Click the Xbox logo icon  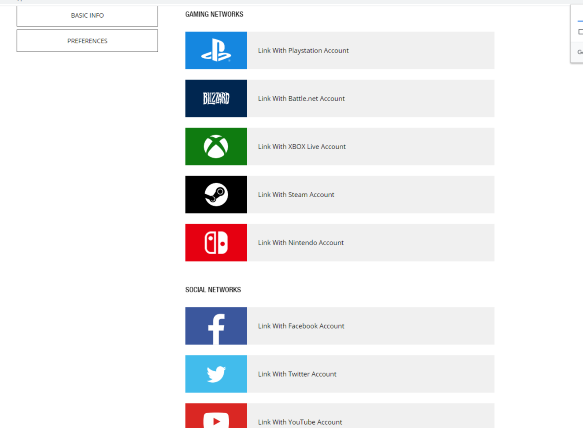pos(216,147)
